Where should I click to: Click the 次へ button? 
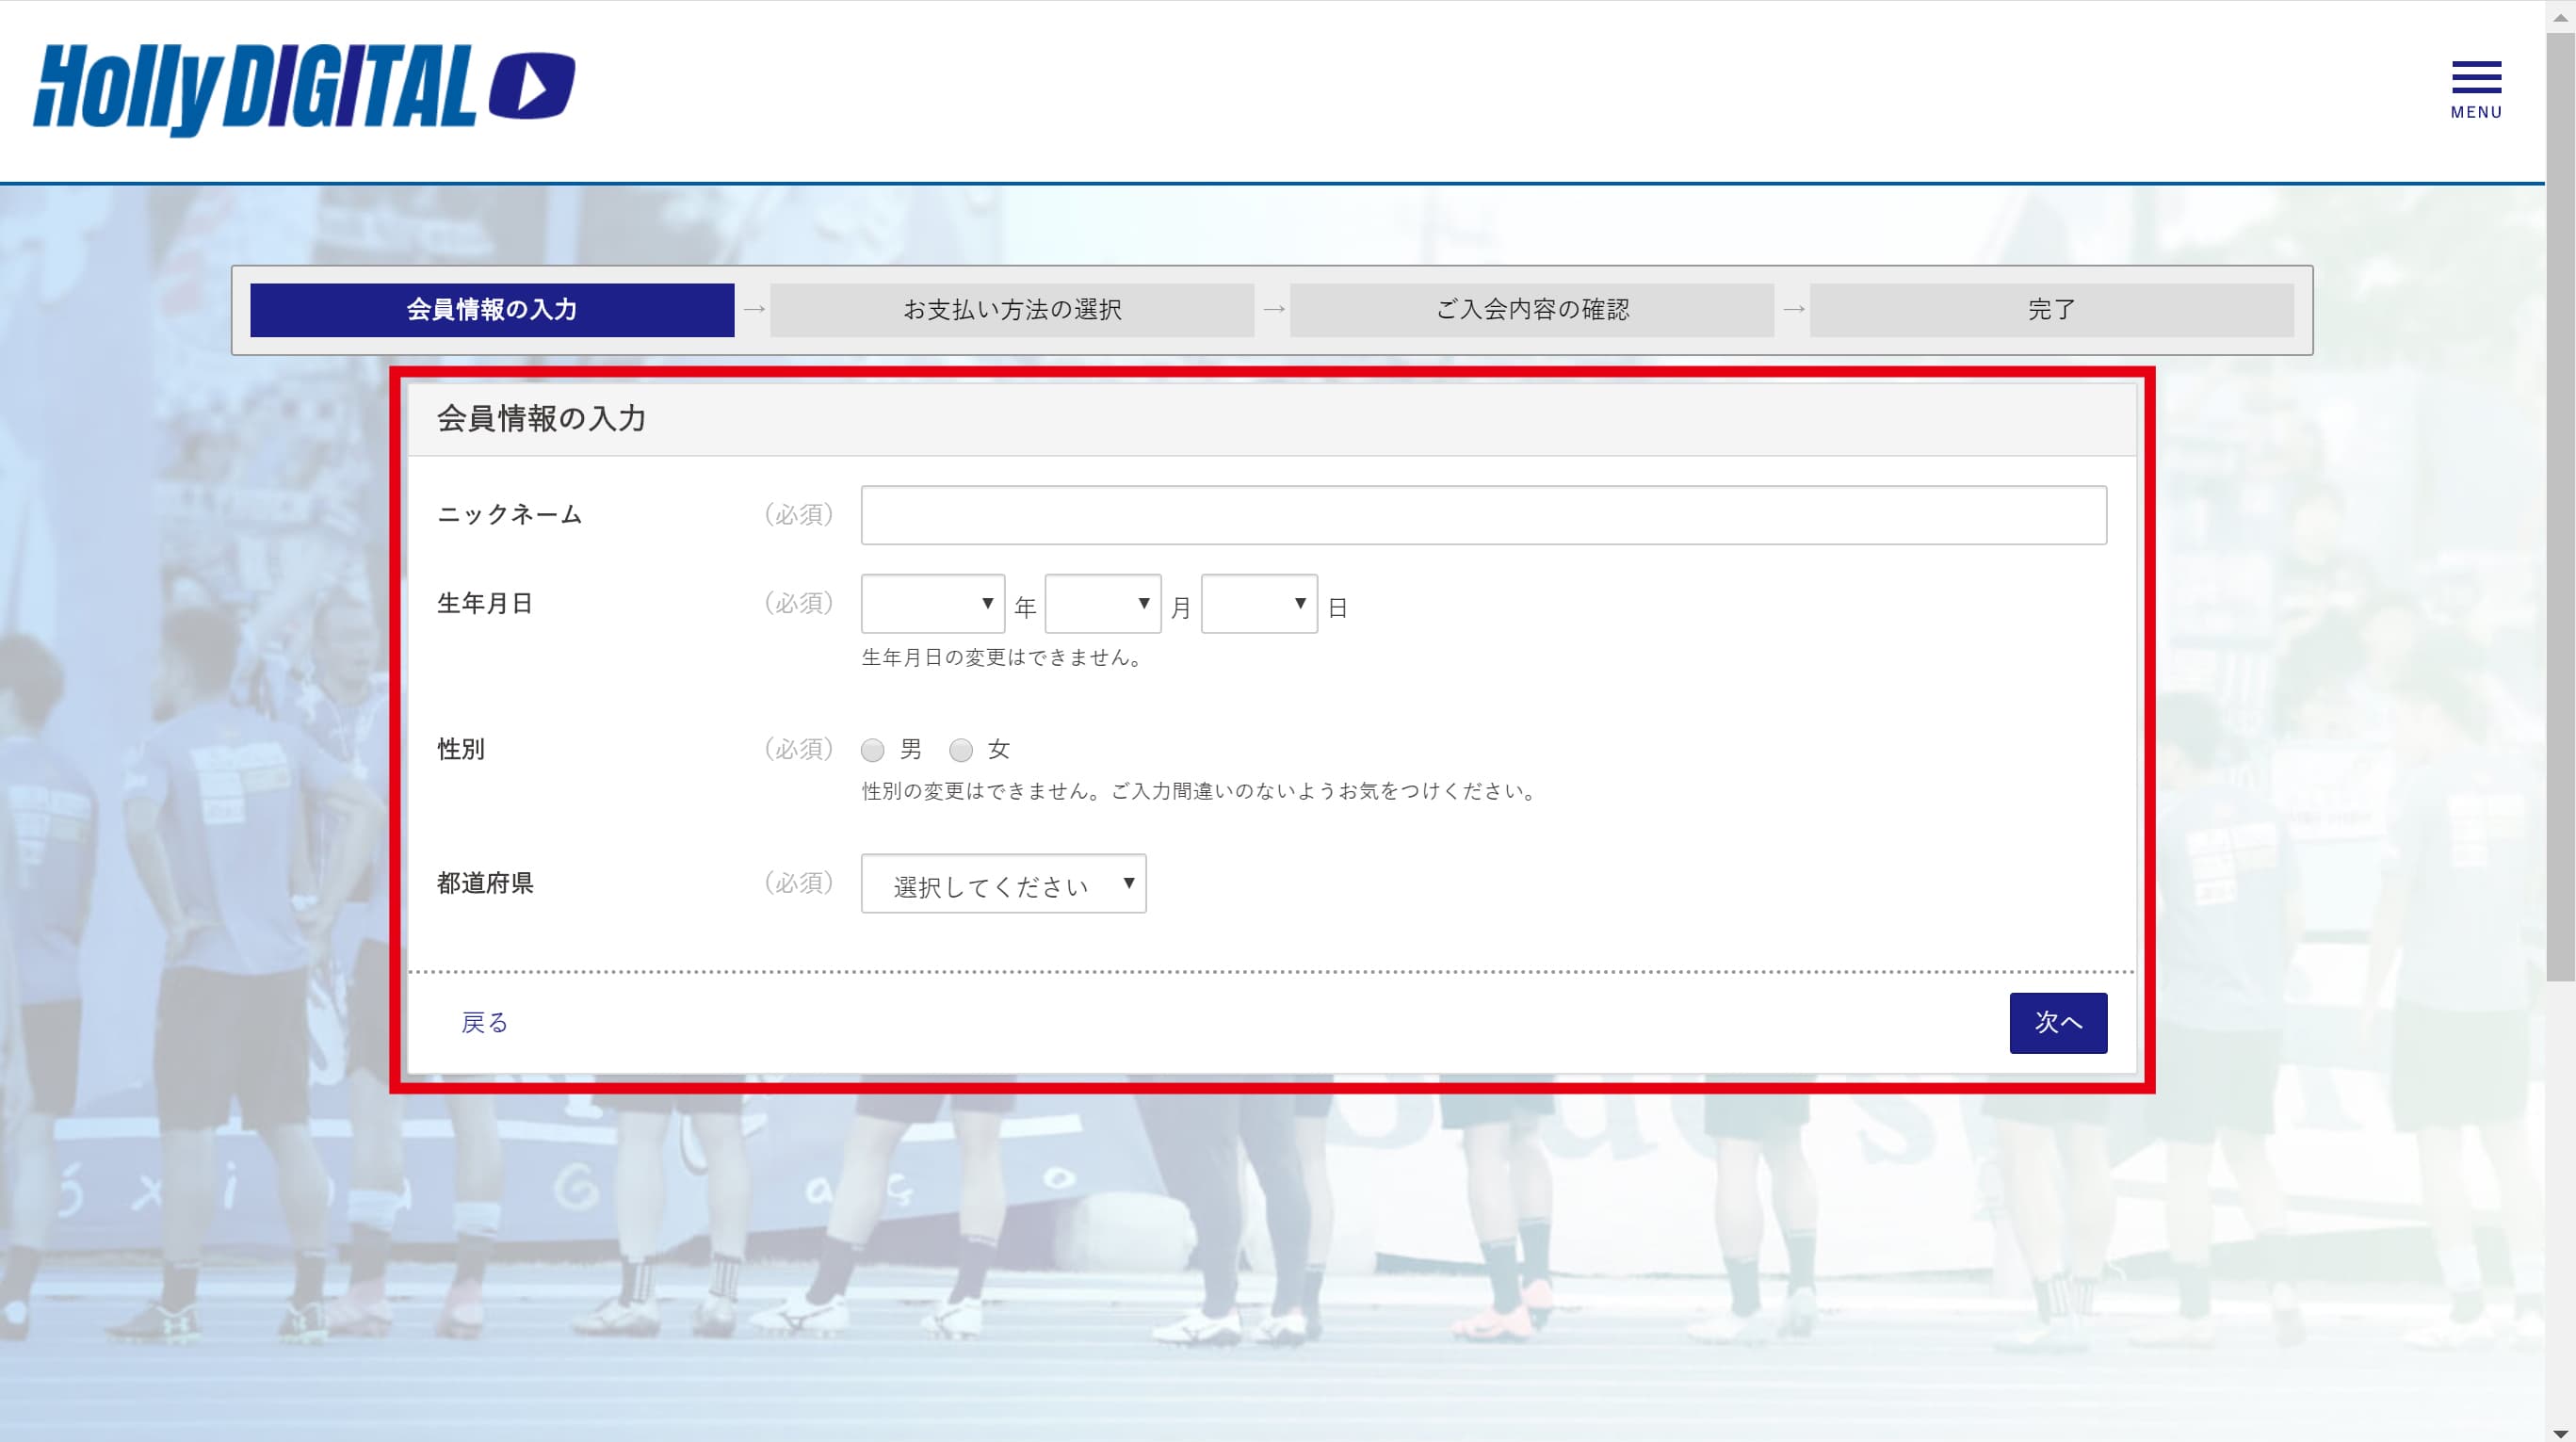2058,1023
